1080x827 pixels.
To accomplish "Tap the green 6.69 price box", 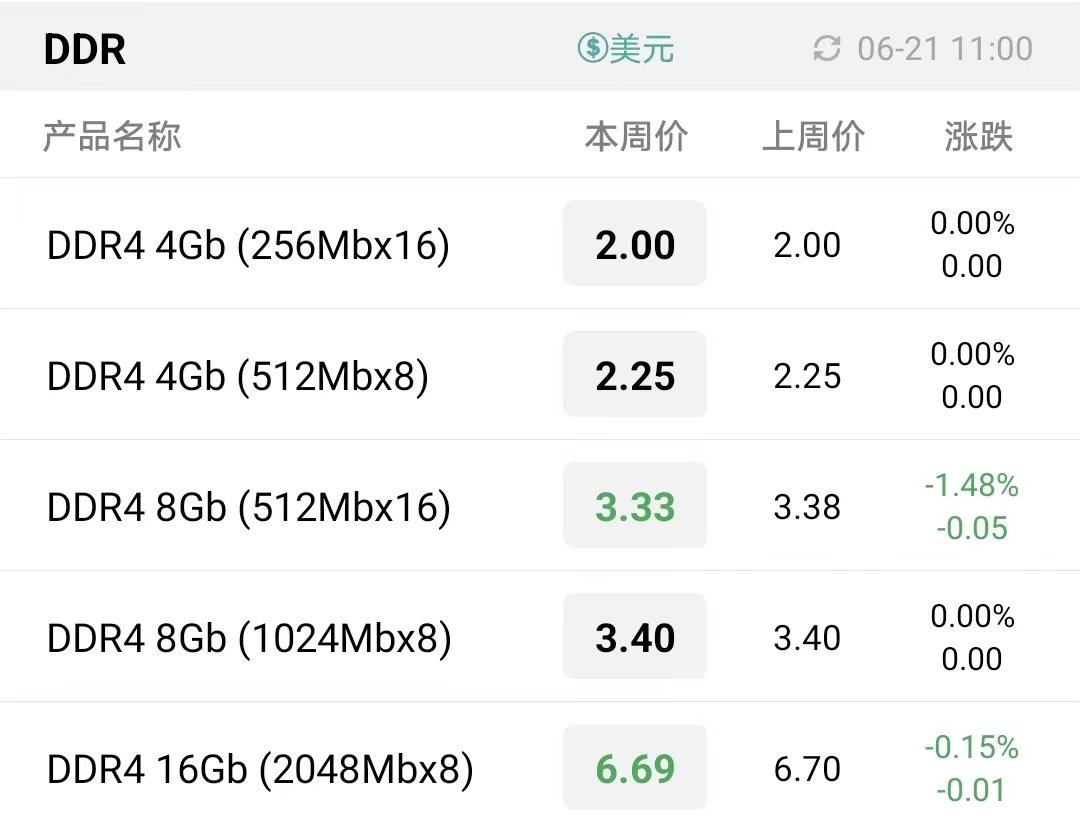I will (x=635, y=767).
